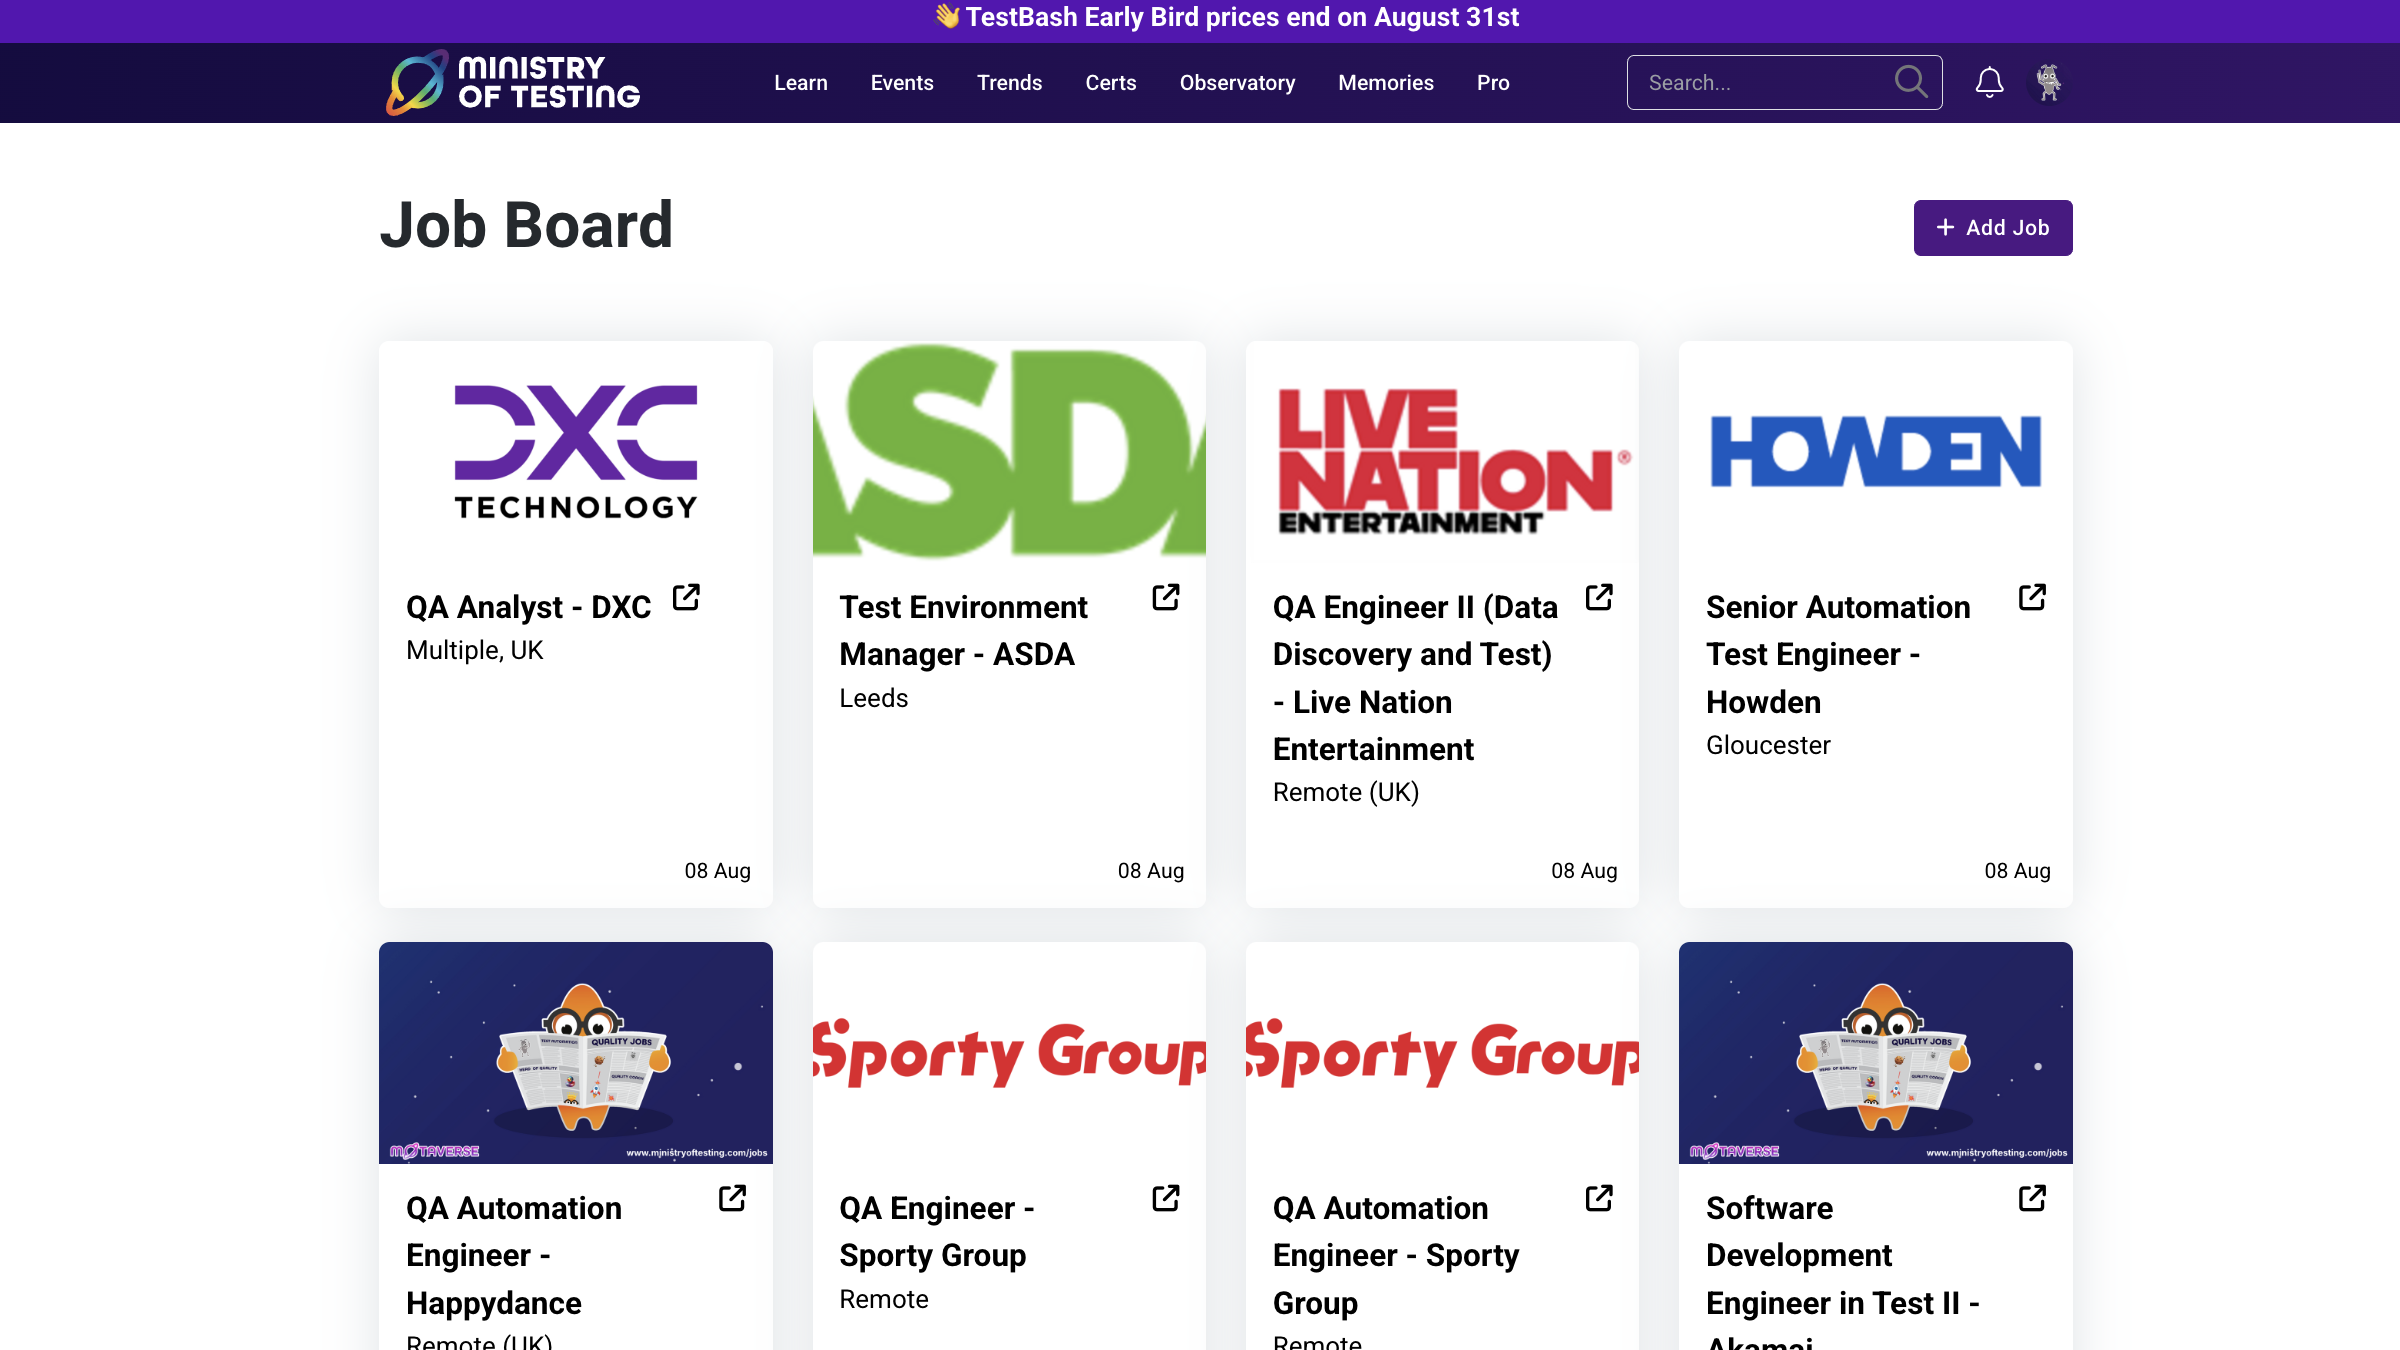This screenshot has height=1350, width=2400.
Task: Click the 08 Aug date on Live Nation card
Action: 1584,871
